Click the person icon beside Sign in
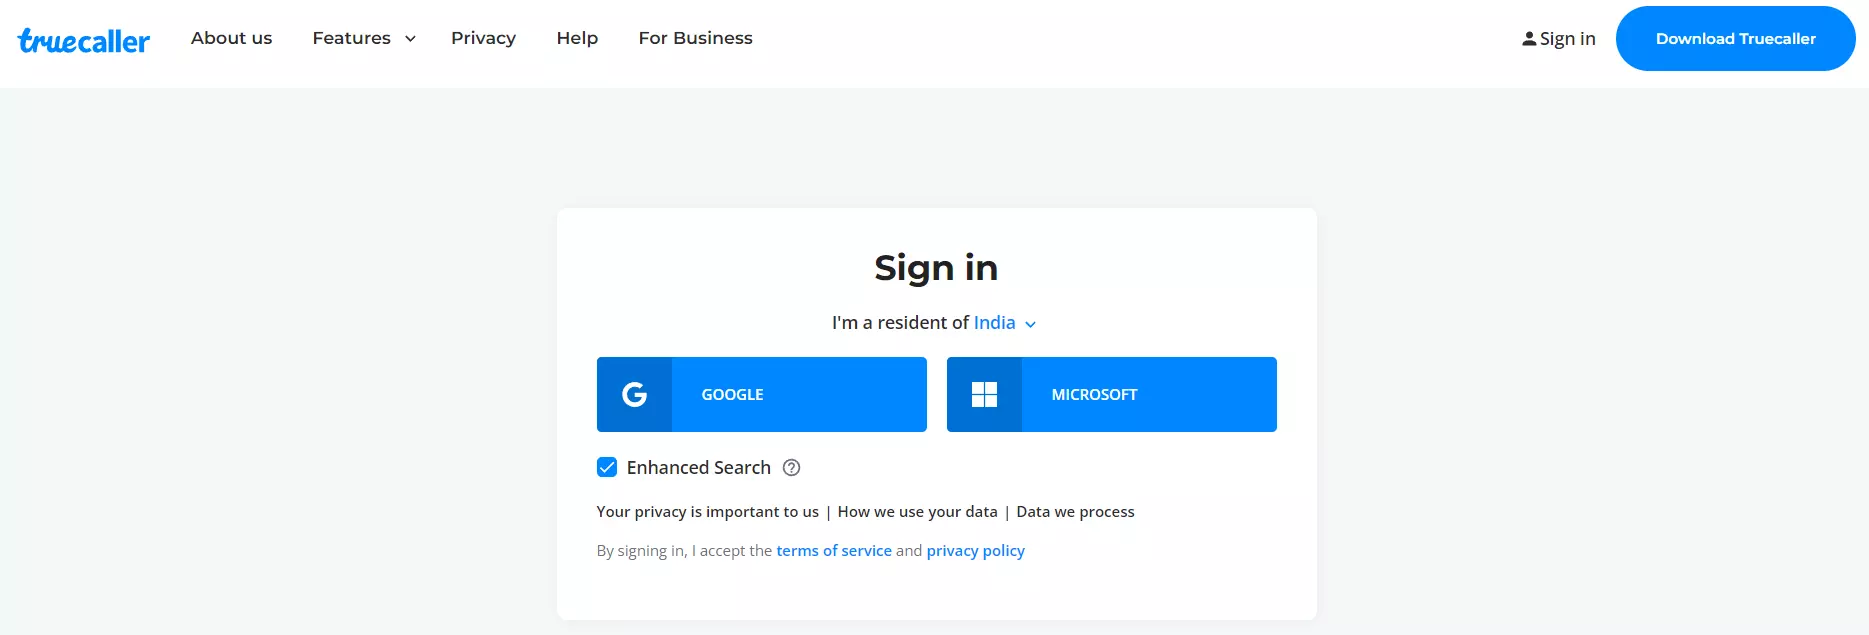The height and width of the screenshot is (635, 1869). [1528, 38]
